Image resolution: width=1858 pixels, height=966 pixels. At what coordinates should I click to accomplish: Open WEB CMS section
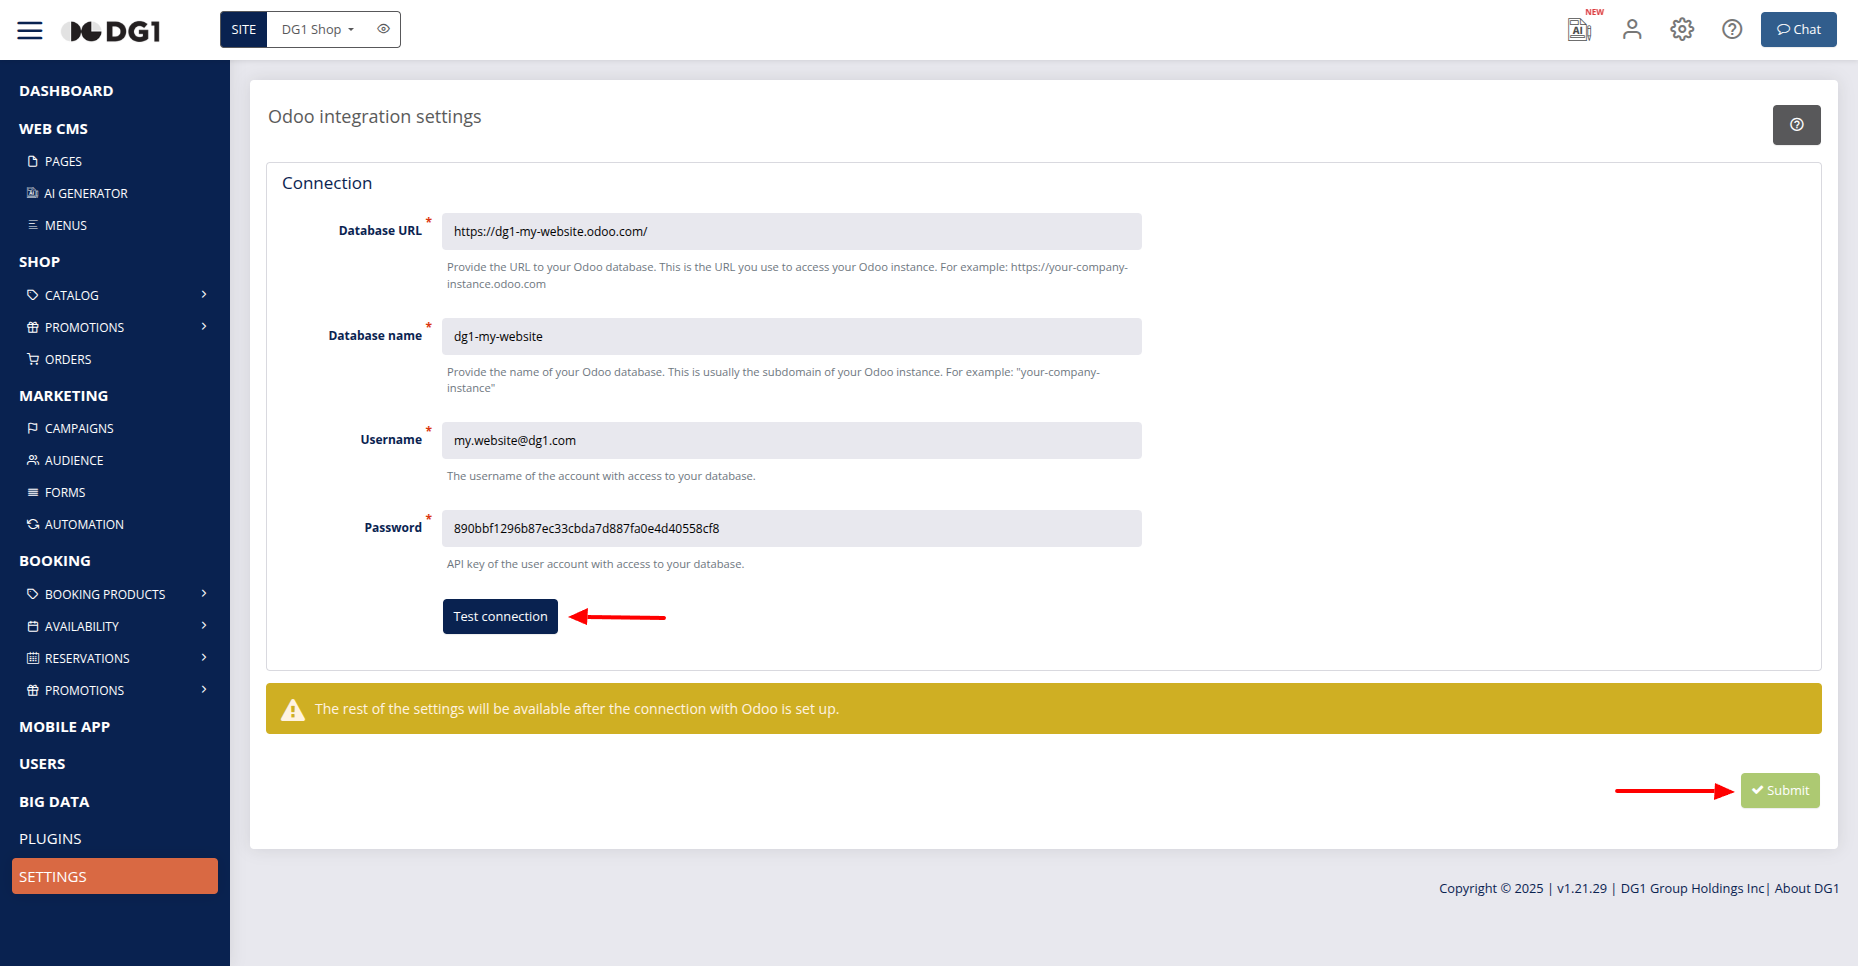tap(53, 129)
